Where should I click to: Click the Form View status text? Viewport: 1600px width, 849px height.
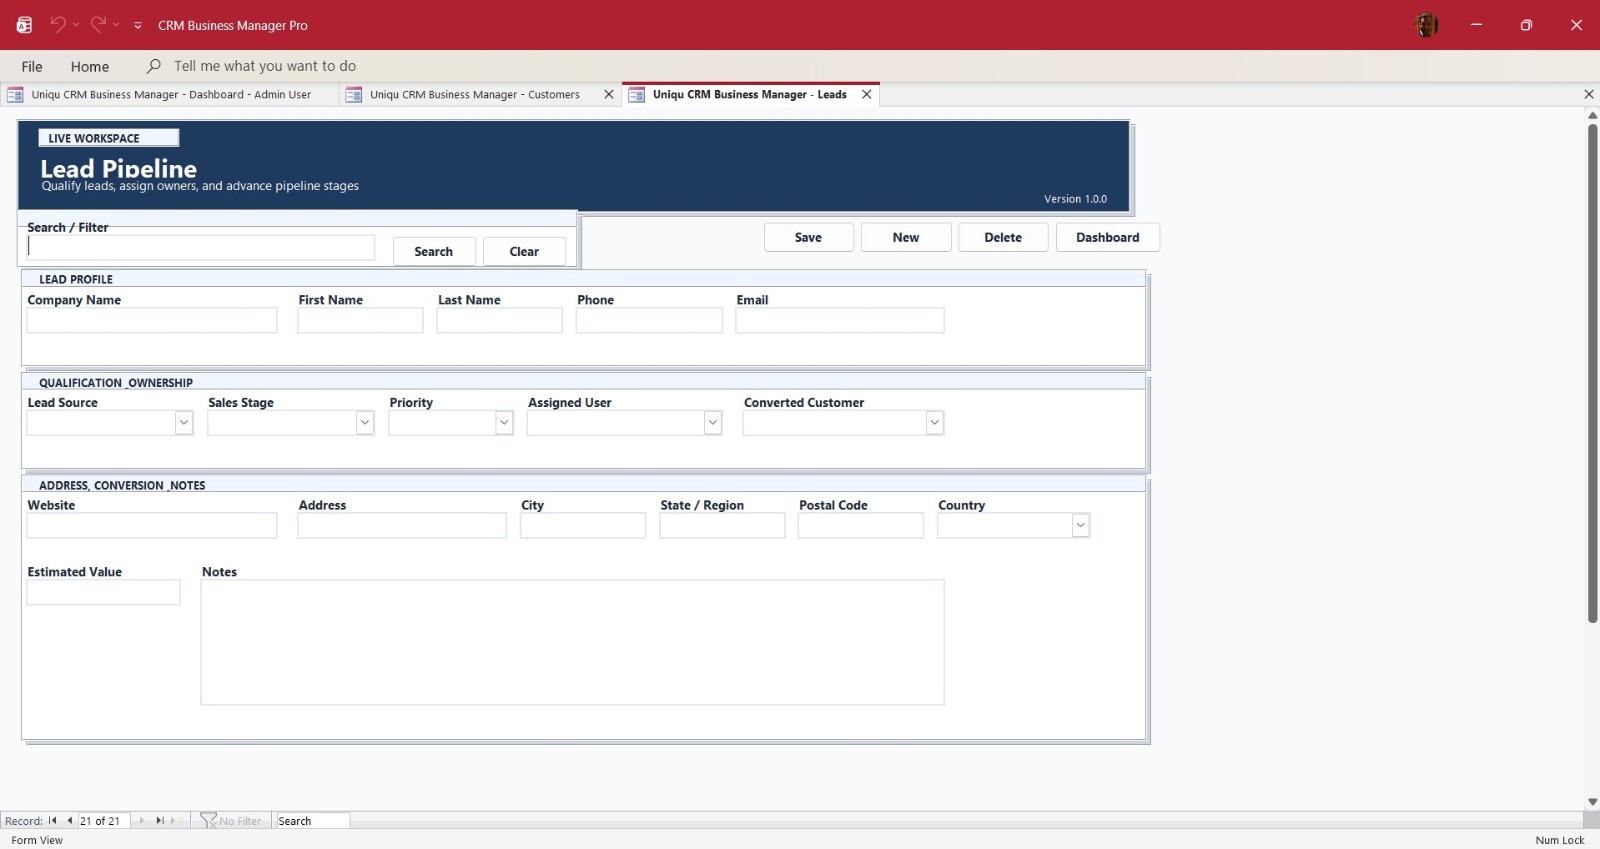37,840
